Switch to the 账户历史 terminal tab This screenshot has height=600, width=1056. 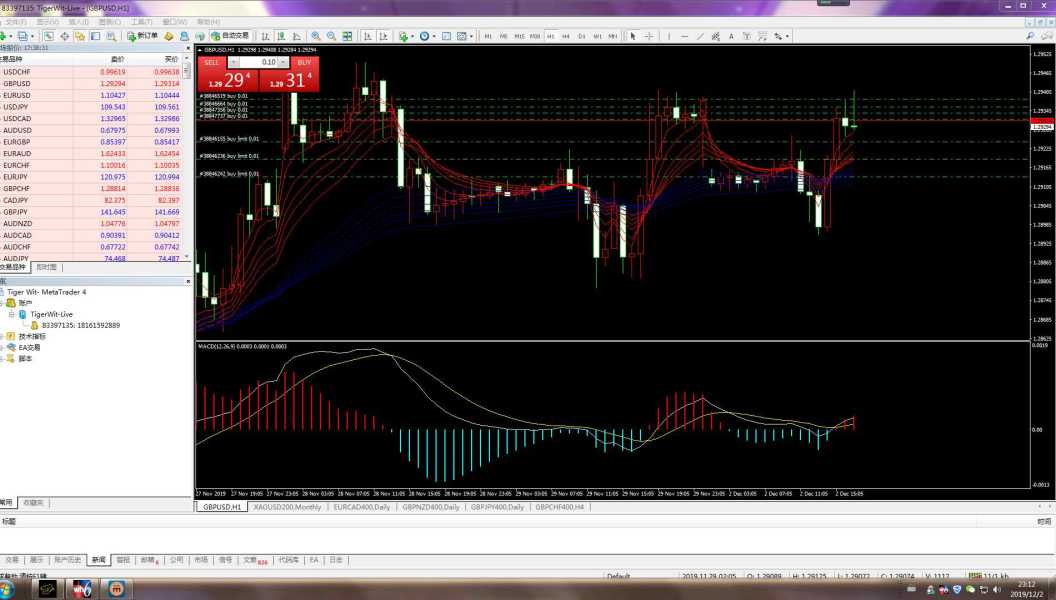pos(68,560)
